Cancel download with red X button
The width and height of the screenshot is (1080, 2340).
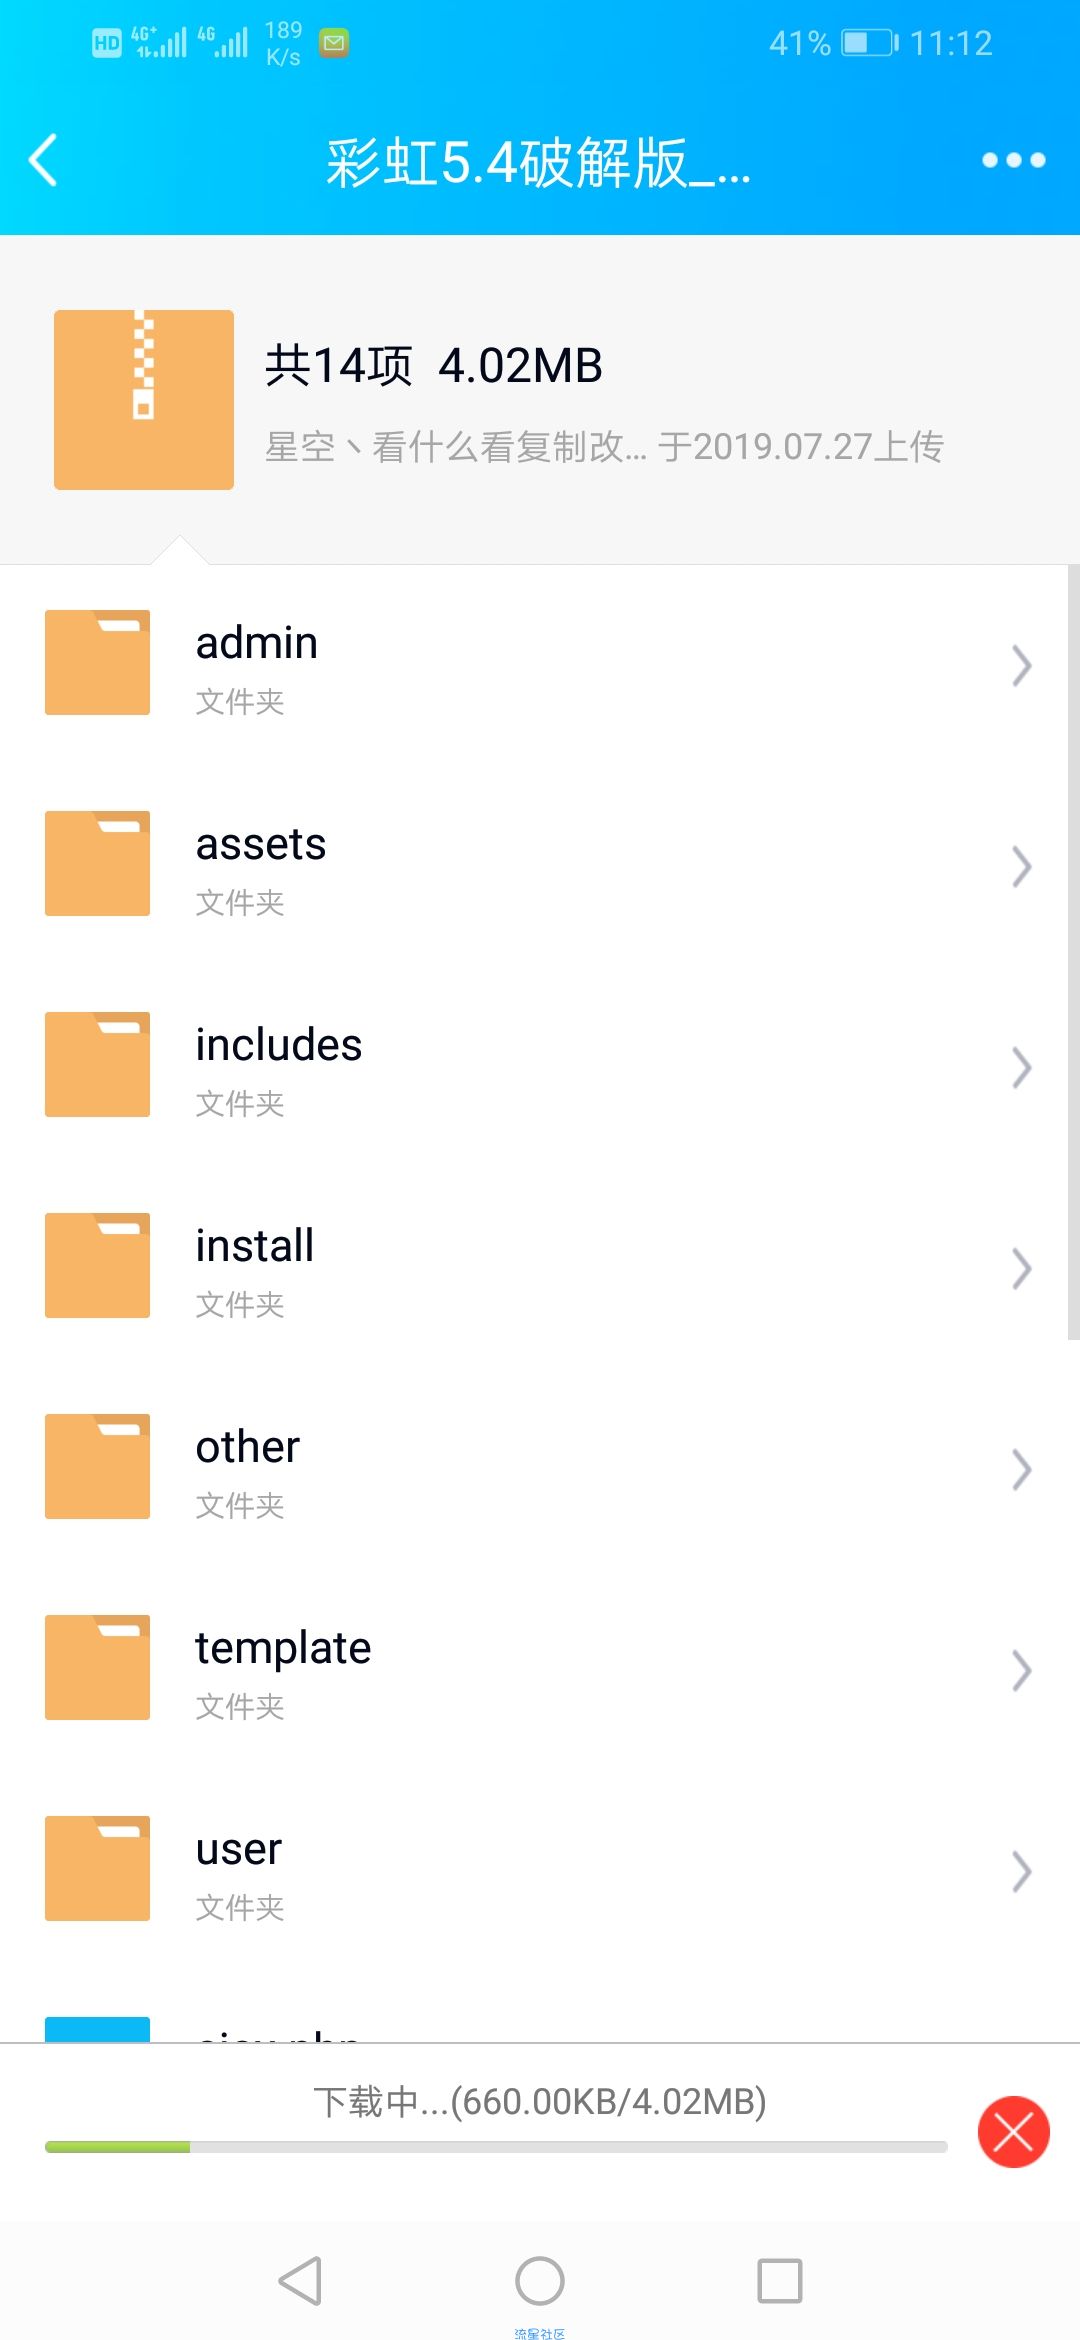[1013, 2132]
